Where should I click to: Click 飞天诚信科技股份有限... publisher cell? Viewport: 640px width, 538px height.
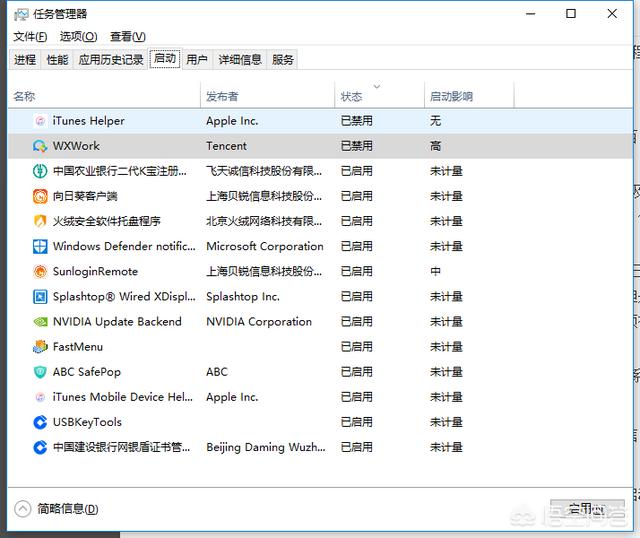(x=264, y=171)
